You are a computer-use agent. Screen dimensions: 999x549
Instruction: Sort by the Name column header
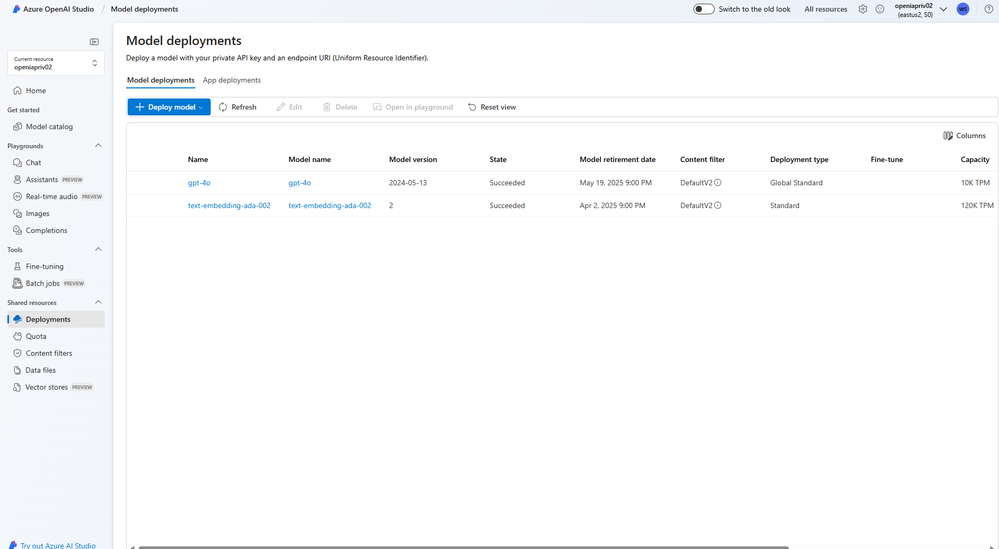tap(198, 159)
